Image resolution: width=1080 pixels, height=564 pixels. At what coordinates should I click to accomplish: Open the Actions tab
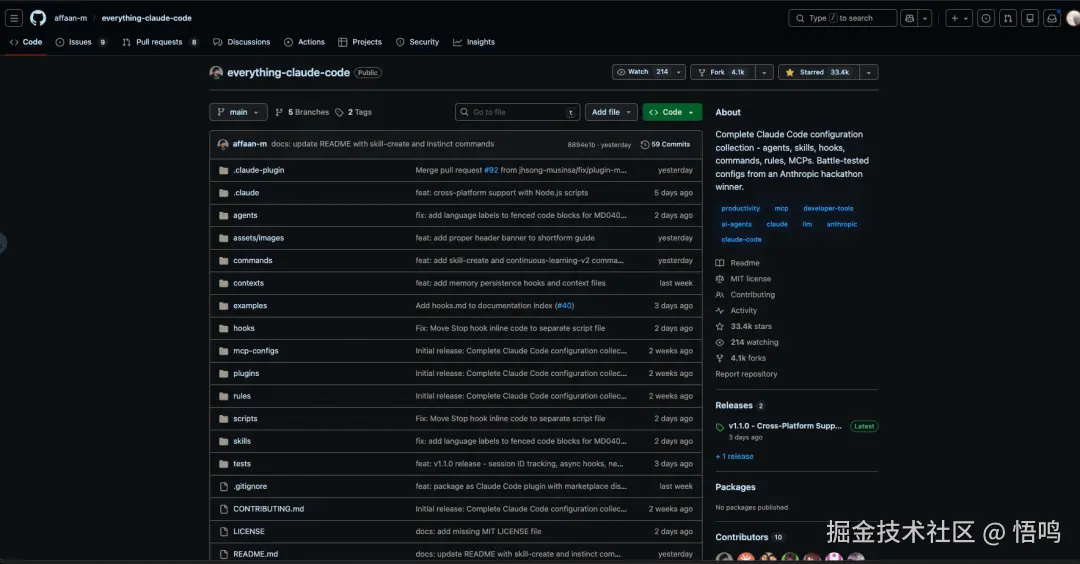tap(304, 42)
